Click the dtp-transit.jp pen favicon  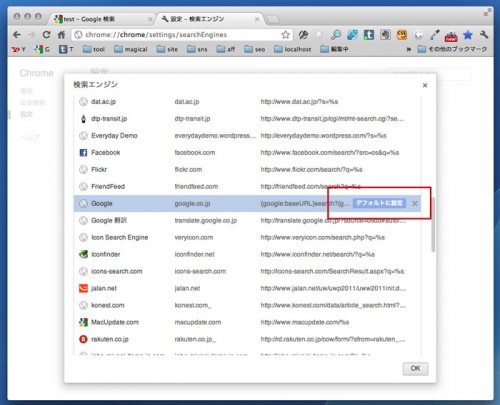tap(83, 119)
